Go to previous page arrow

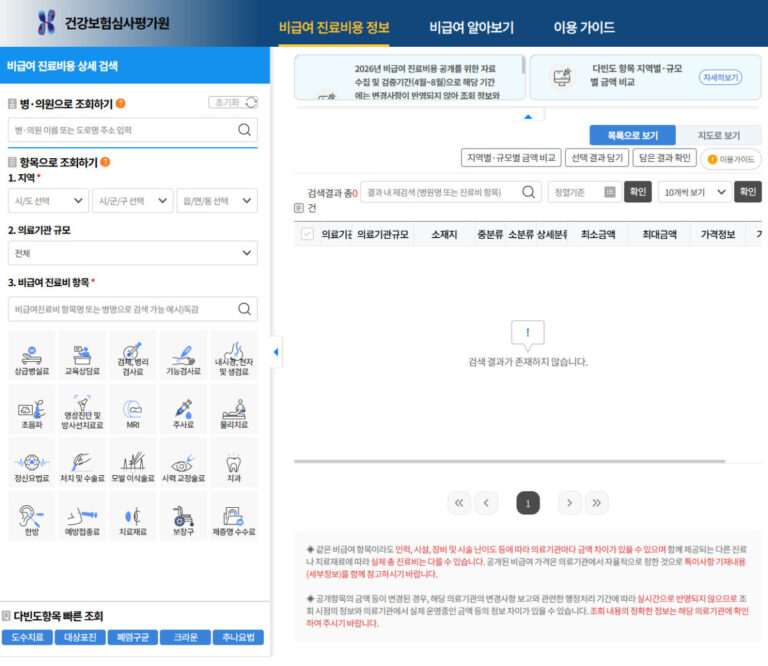click(486, 503)
